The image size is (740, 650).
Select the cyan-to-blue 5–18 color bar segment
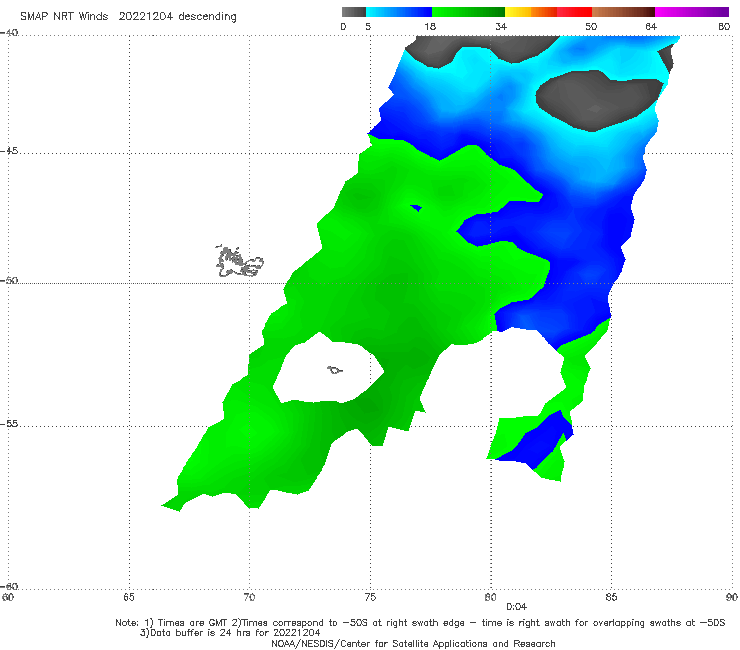coord(399,12)
